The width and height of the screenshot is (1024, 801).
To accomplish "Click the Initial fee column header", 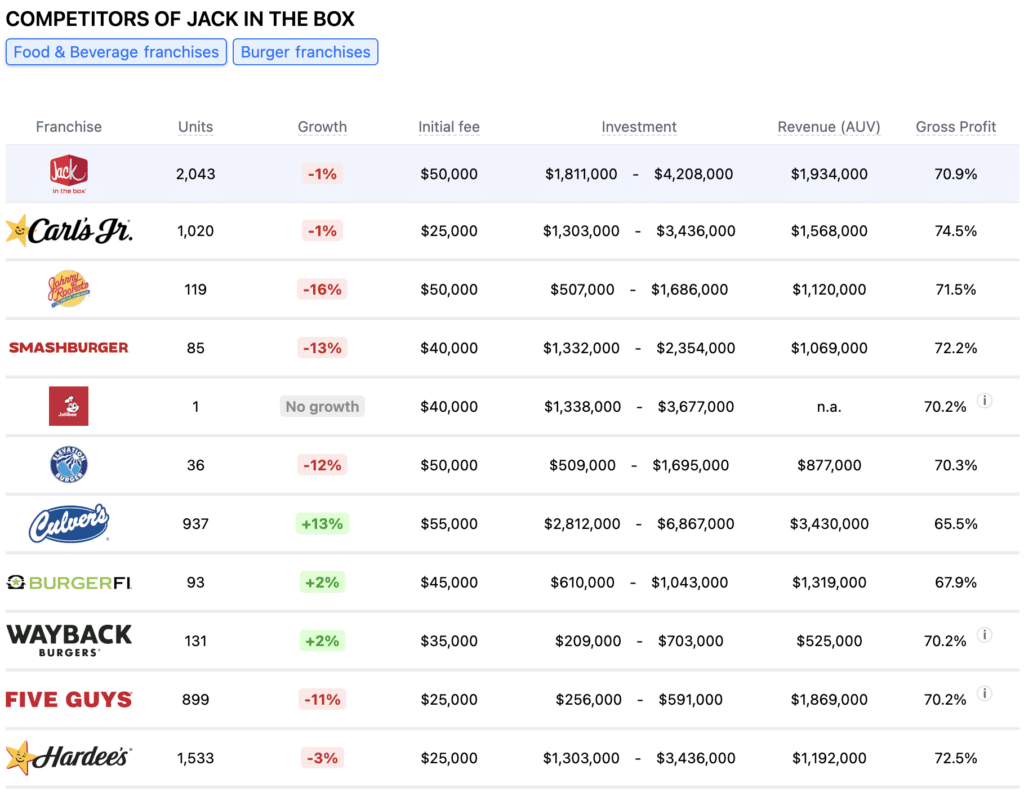I will (449, 127).
